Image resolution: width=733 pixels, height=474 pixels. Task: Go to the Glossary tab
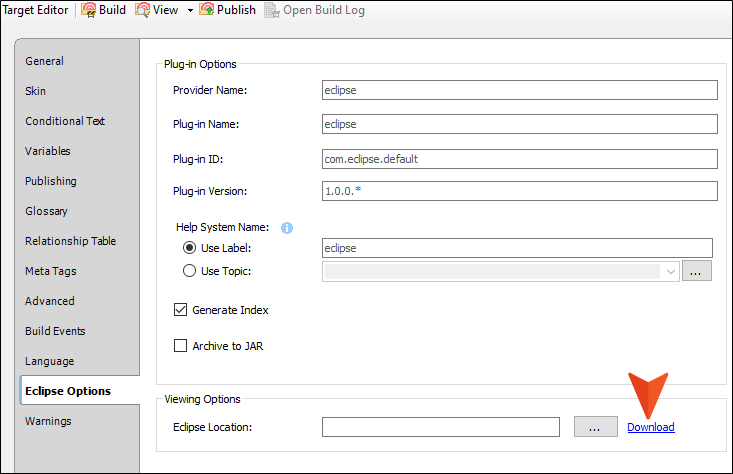click(46, 211)
